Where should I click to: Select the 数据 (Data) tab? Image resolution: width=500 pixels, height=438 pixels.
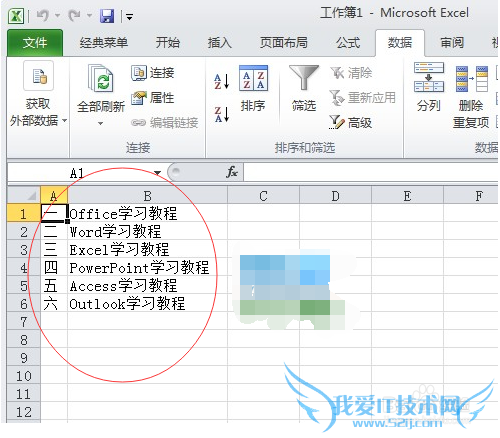[x=400, y=43]
